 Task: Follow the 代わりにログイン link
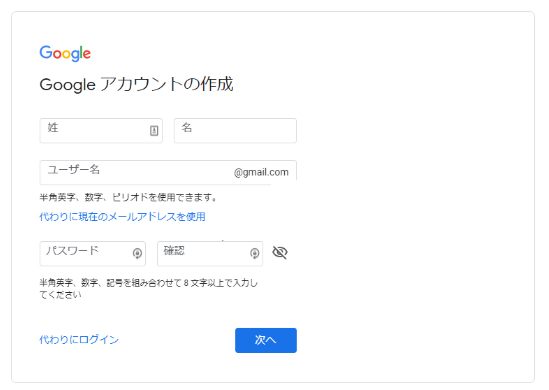(x=79, y=340)
